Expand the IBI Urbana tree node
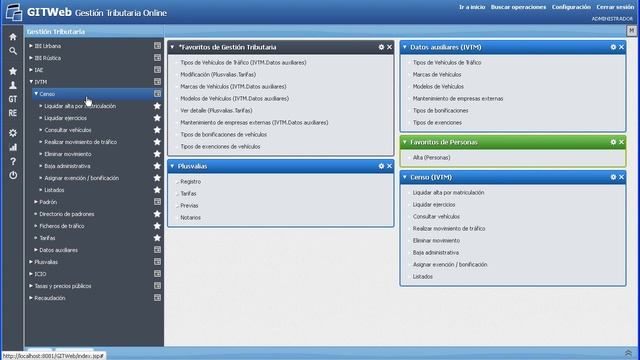The height and width of the screenshot is (360, 640). click(x=31, y=46)
